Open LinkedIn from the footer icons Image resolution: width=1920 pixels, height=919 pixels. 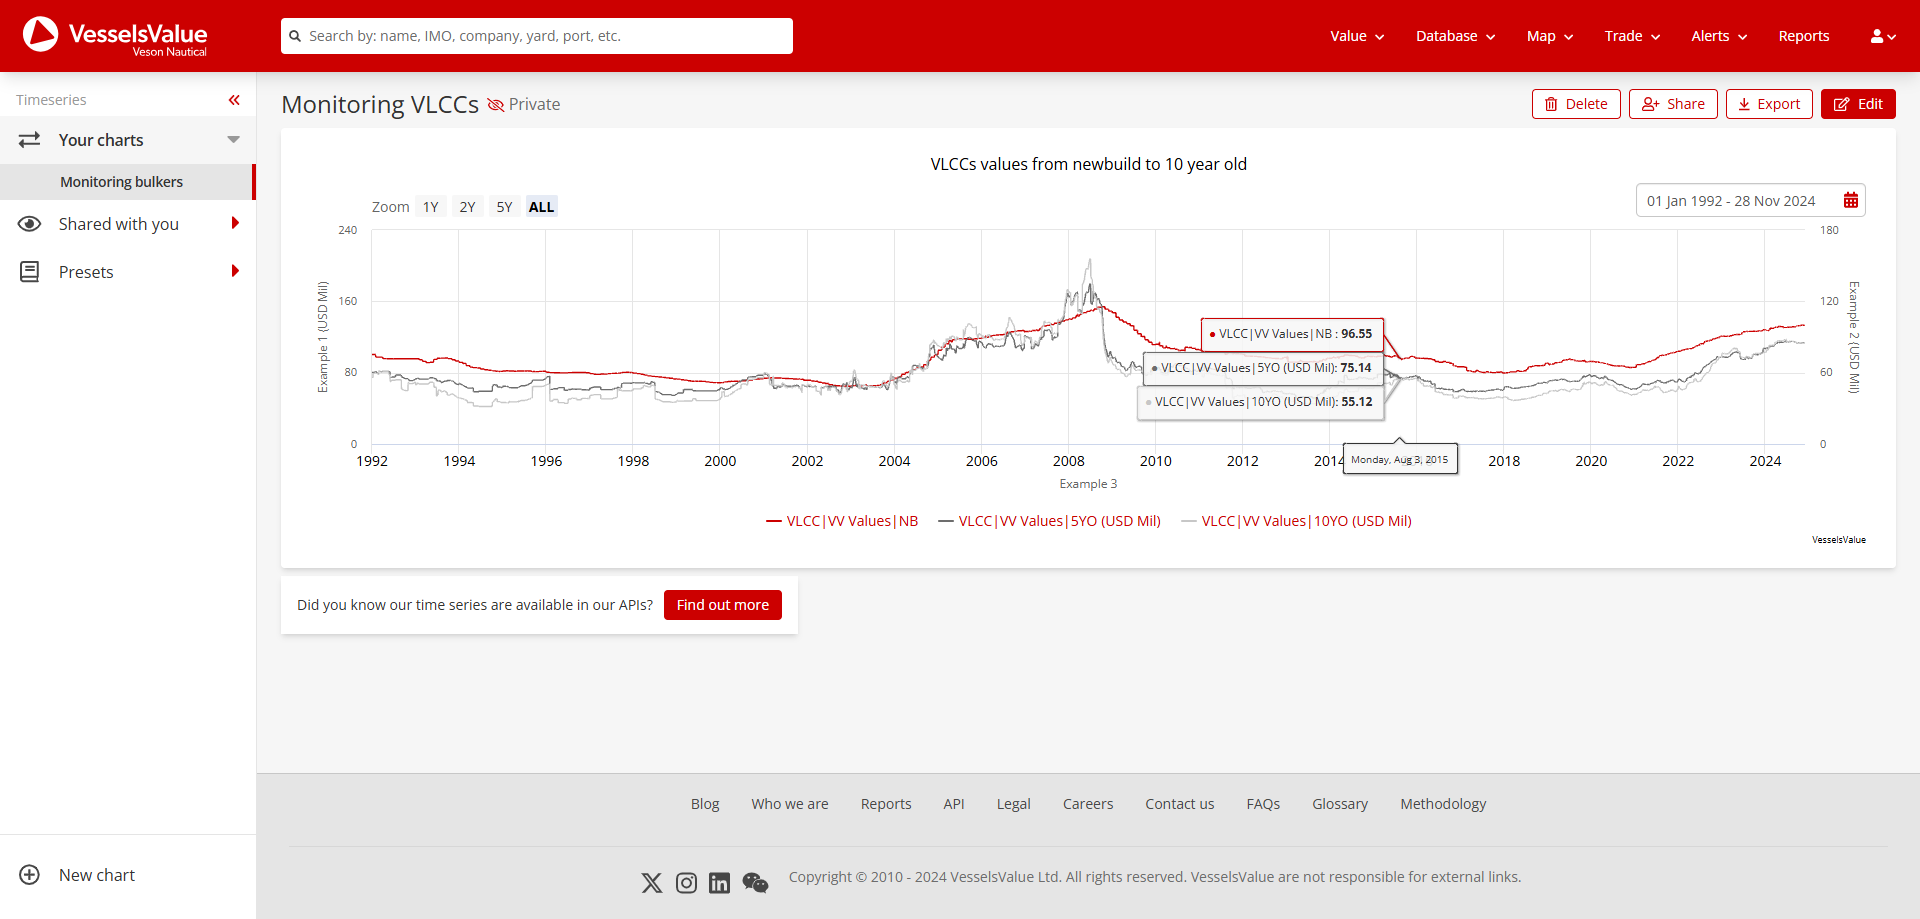point(720,883)
